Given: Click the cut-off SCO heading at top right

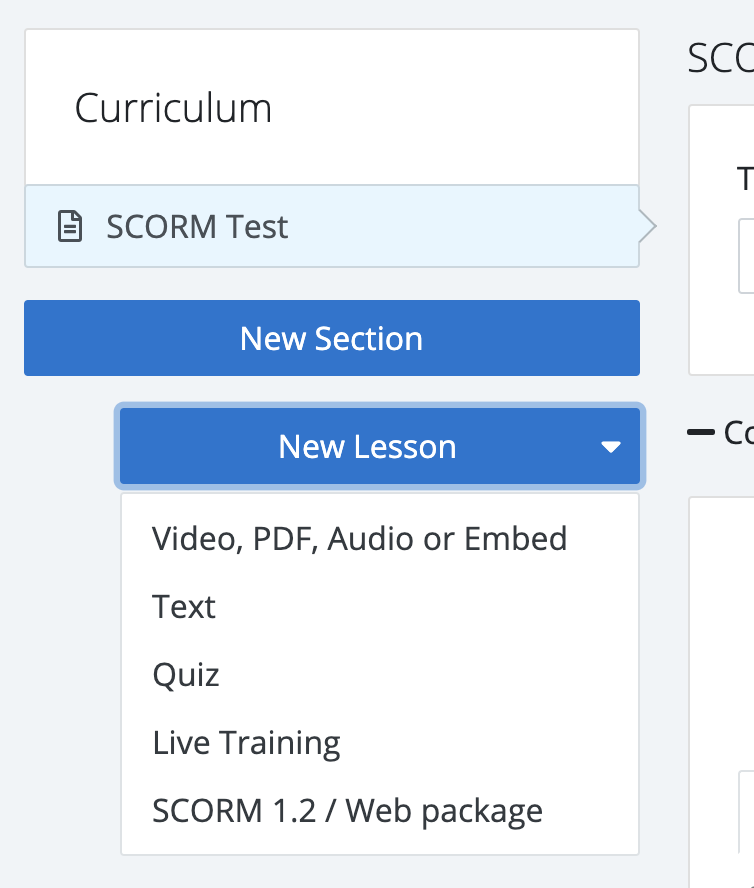Looking at the screenshot, I should [720, 60].
